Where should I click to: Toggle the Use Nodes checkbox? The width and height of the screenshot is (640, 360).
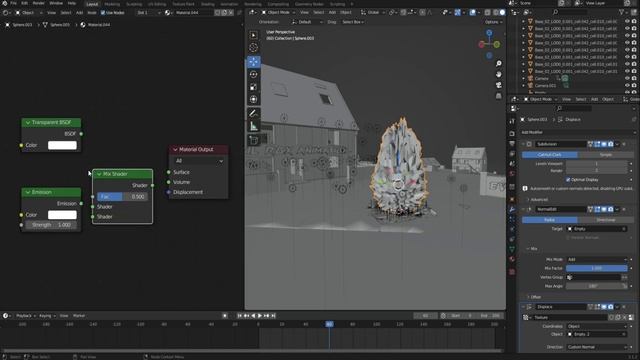(x=103, y=13)
